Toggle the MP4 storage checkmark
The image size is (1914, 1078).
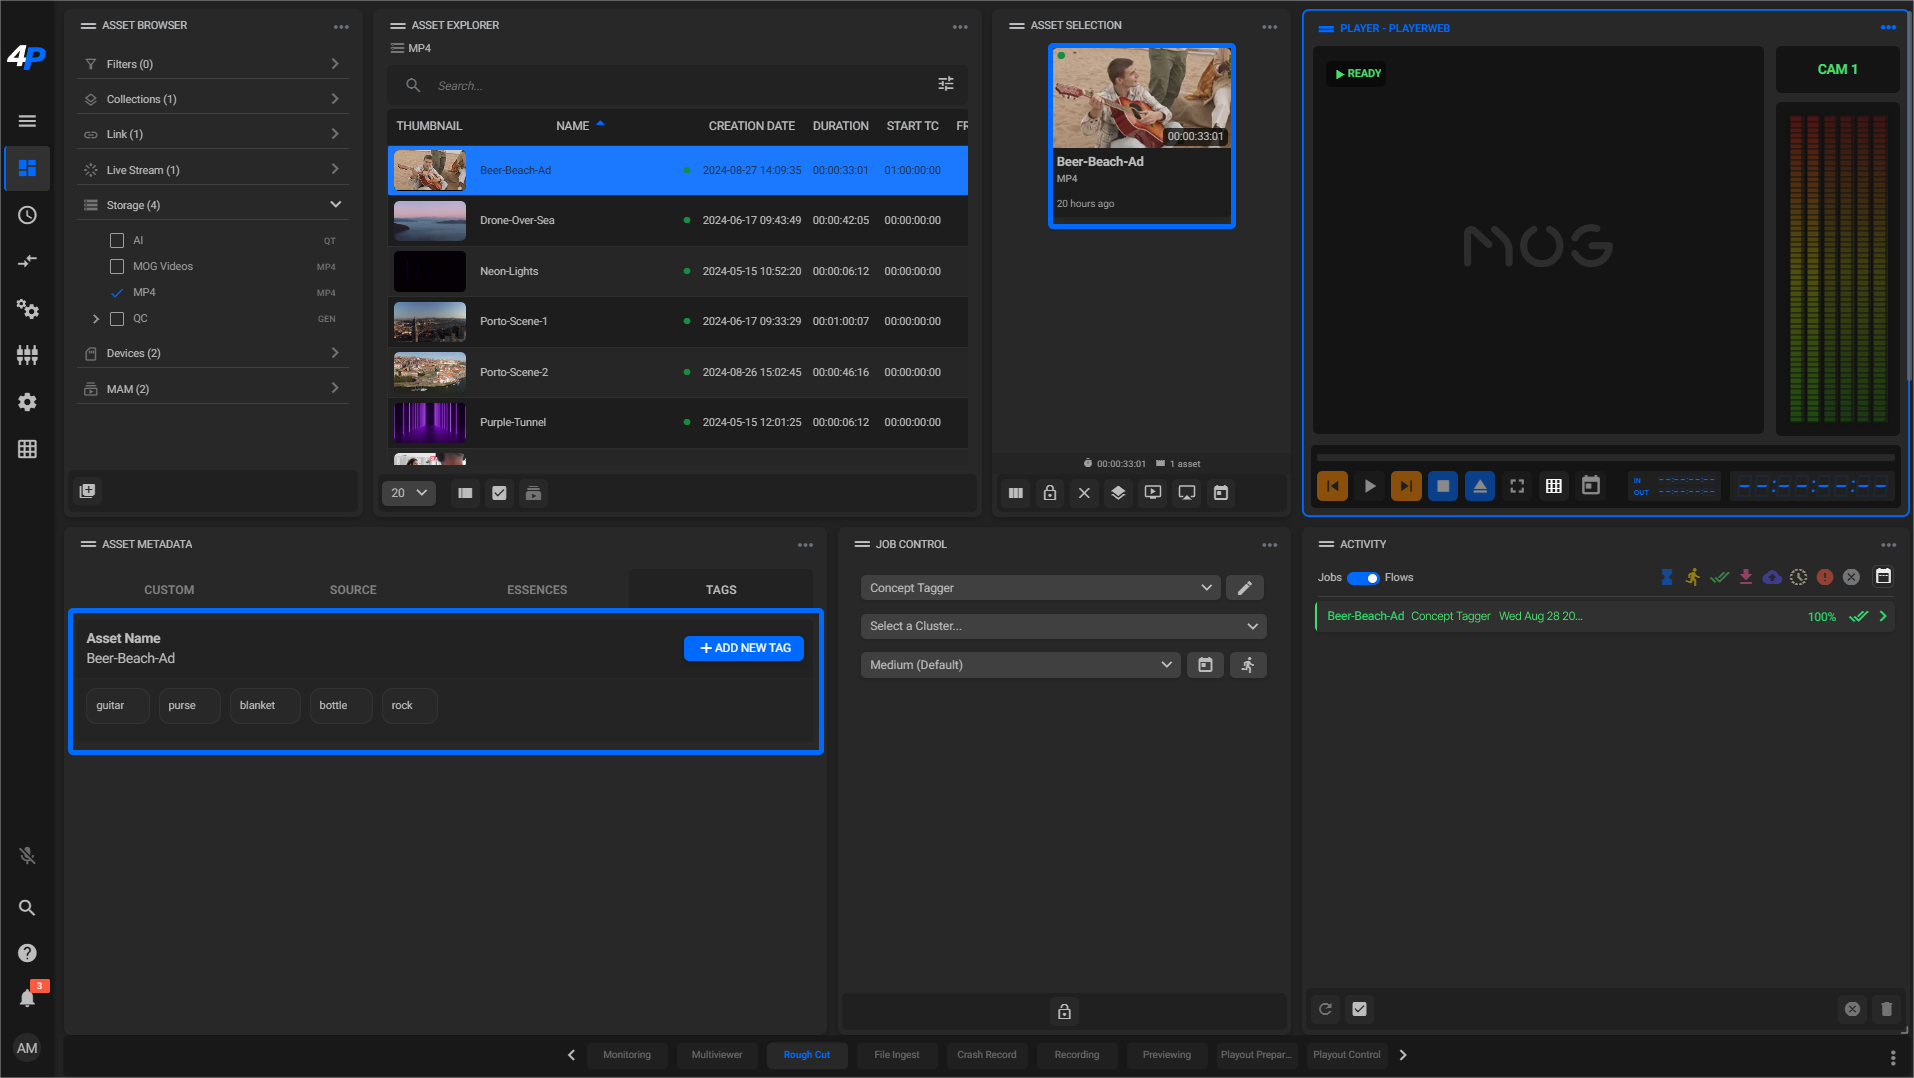pos(117,293)
